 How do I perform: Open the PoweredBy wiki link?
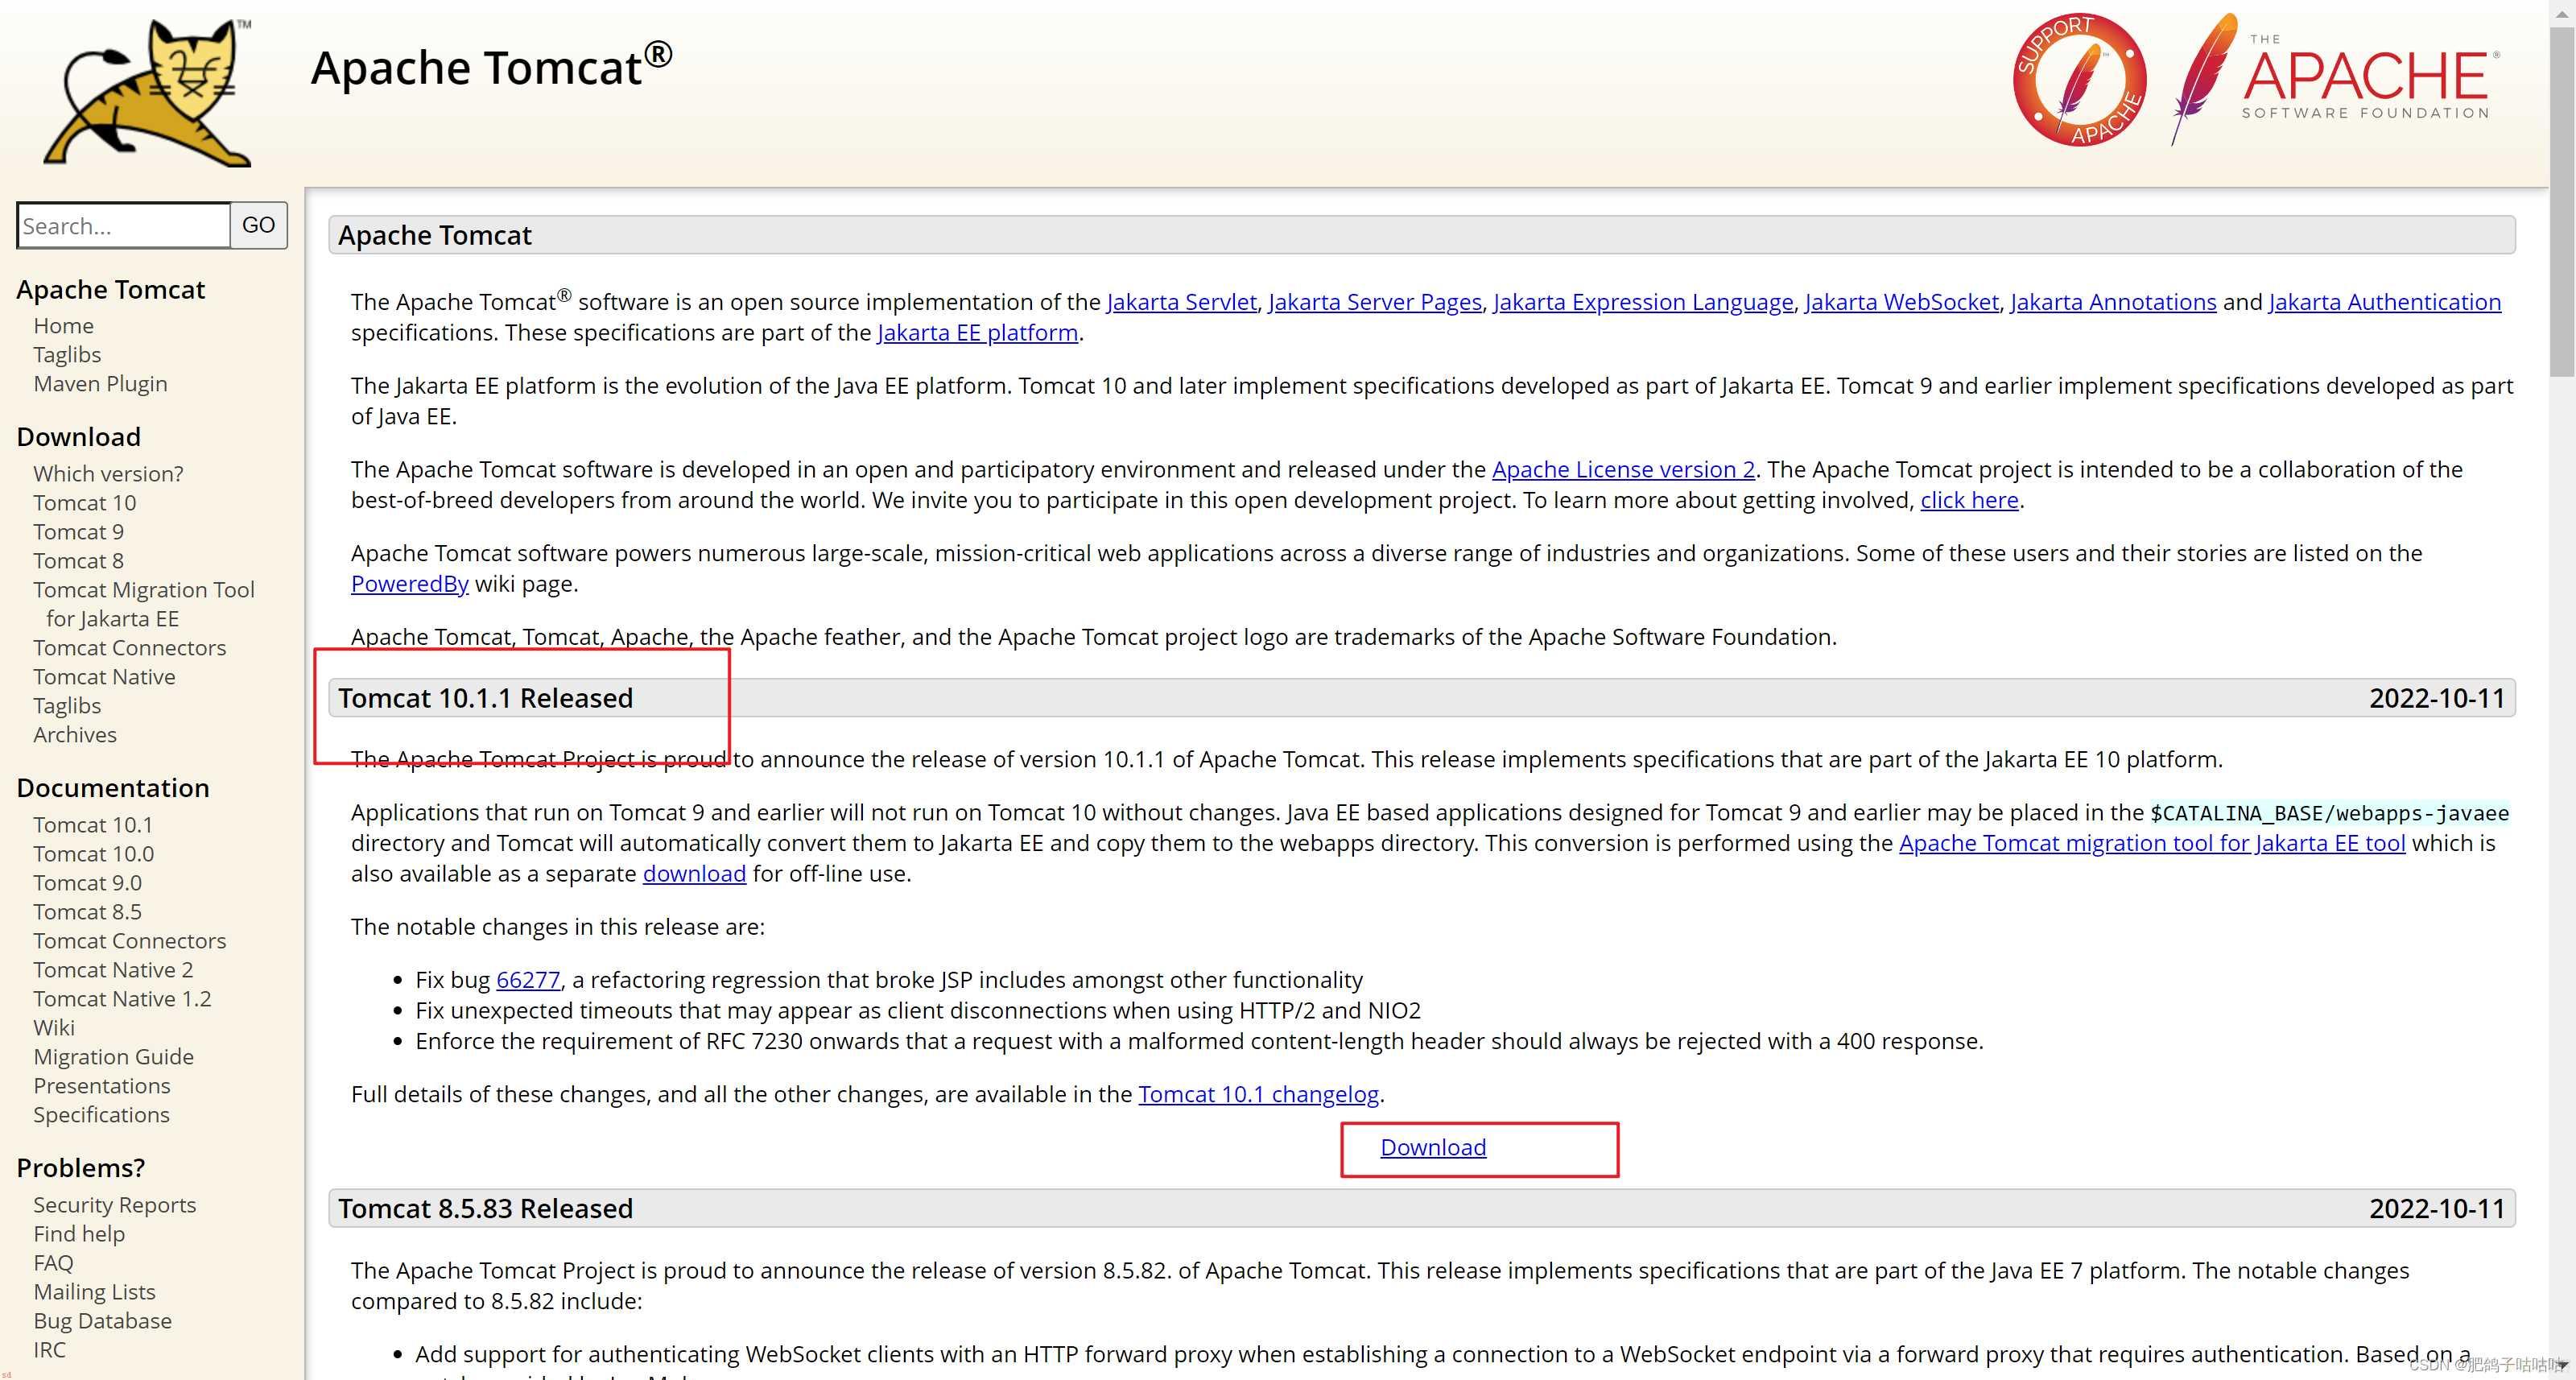pyautogui.click(x=409, y=584)
